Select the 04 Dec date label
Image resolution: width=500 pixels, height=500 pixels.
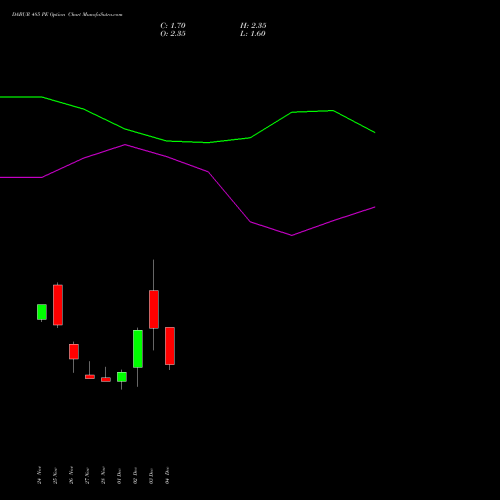(167, 475)
